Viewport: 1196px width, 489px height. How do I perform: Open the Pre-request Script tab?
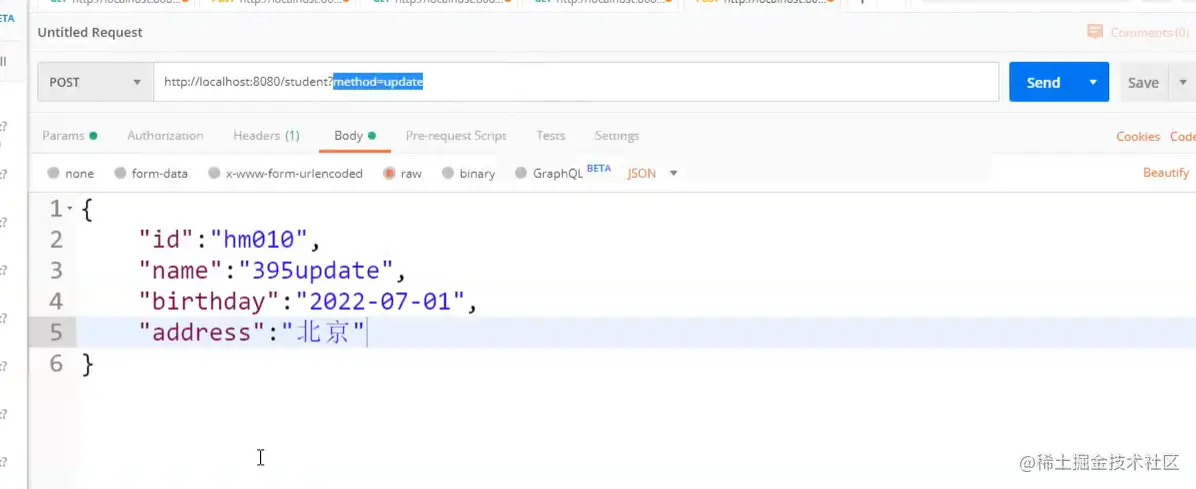coord(455,136)
